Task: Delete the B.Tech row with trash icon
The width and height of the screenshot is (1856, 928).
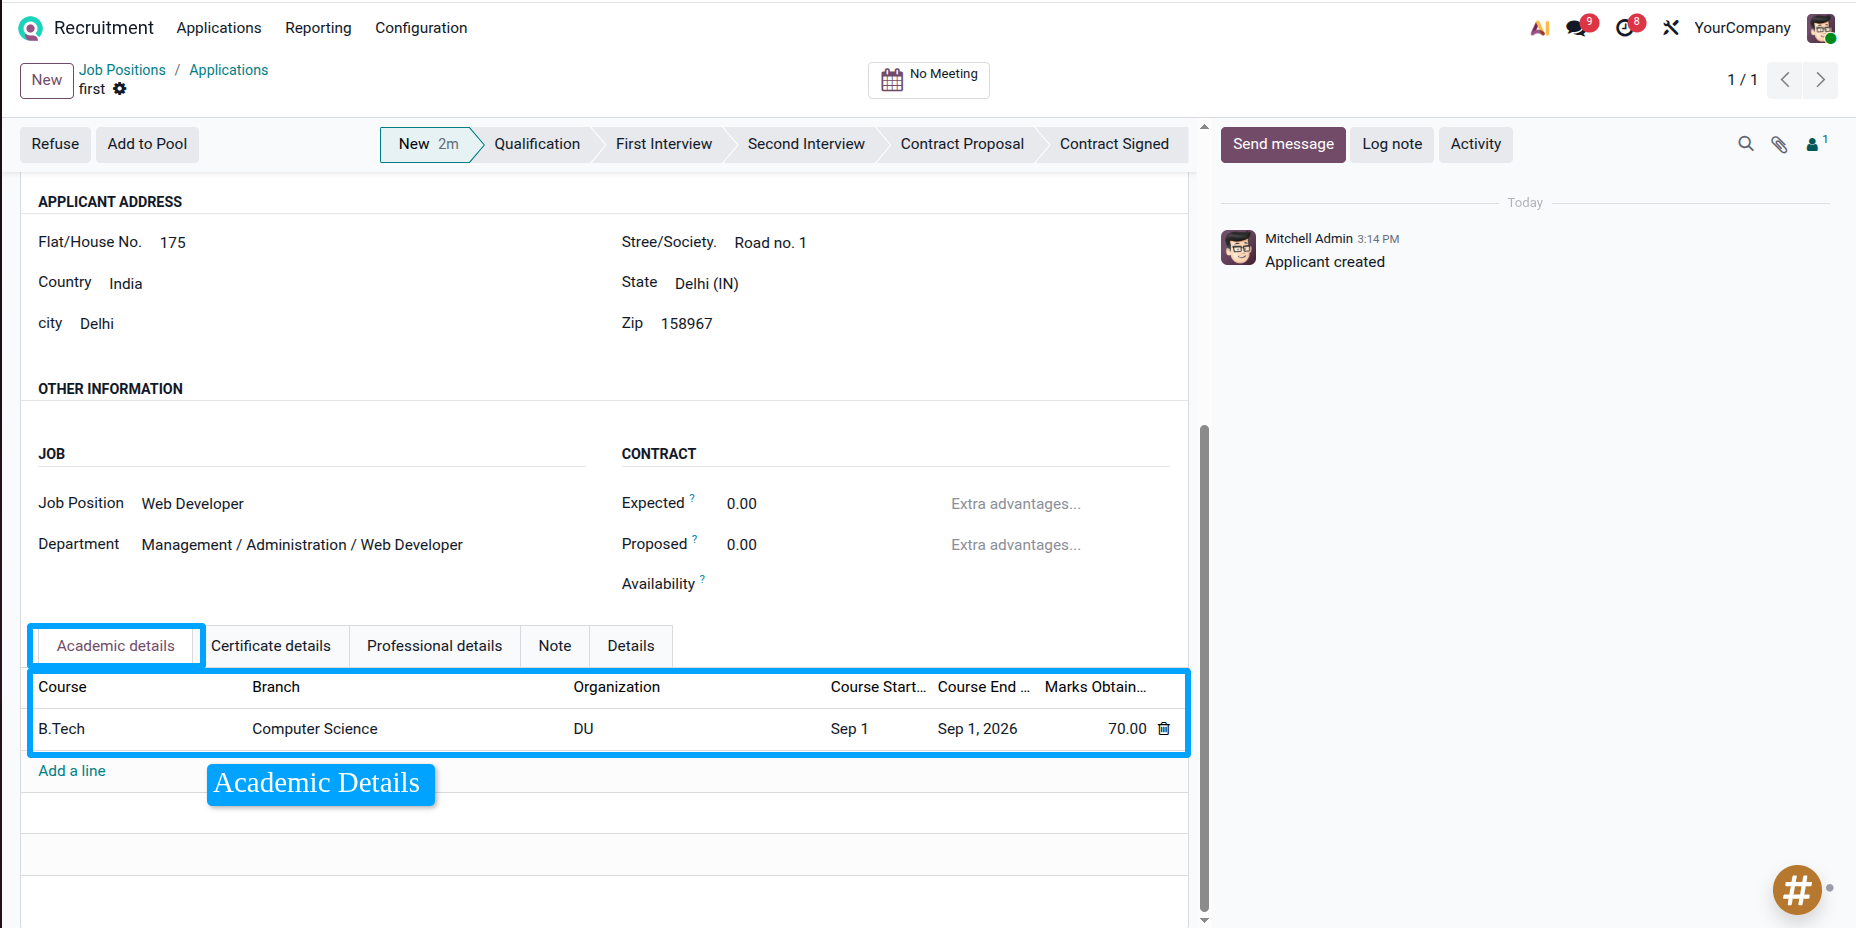Action: tap(1164, 729)
